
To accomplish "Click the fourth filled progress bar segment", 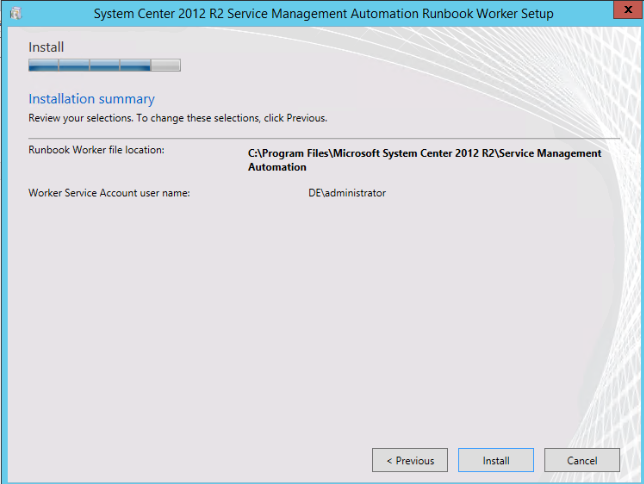I will 135,66.
